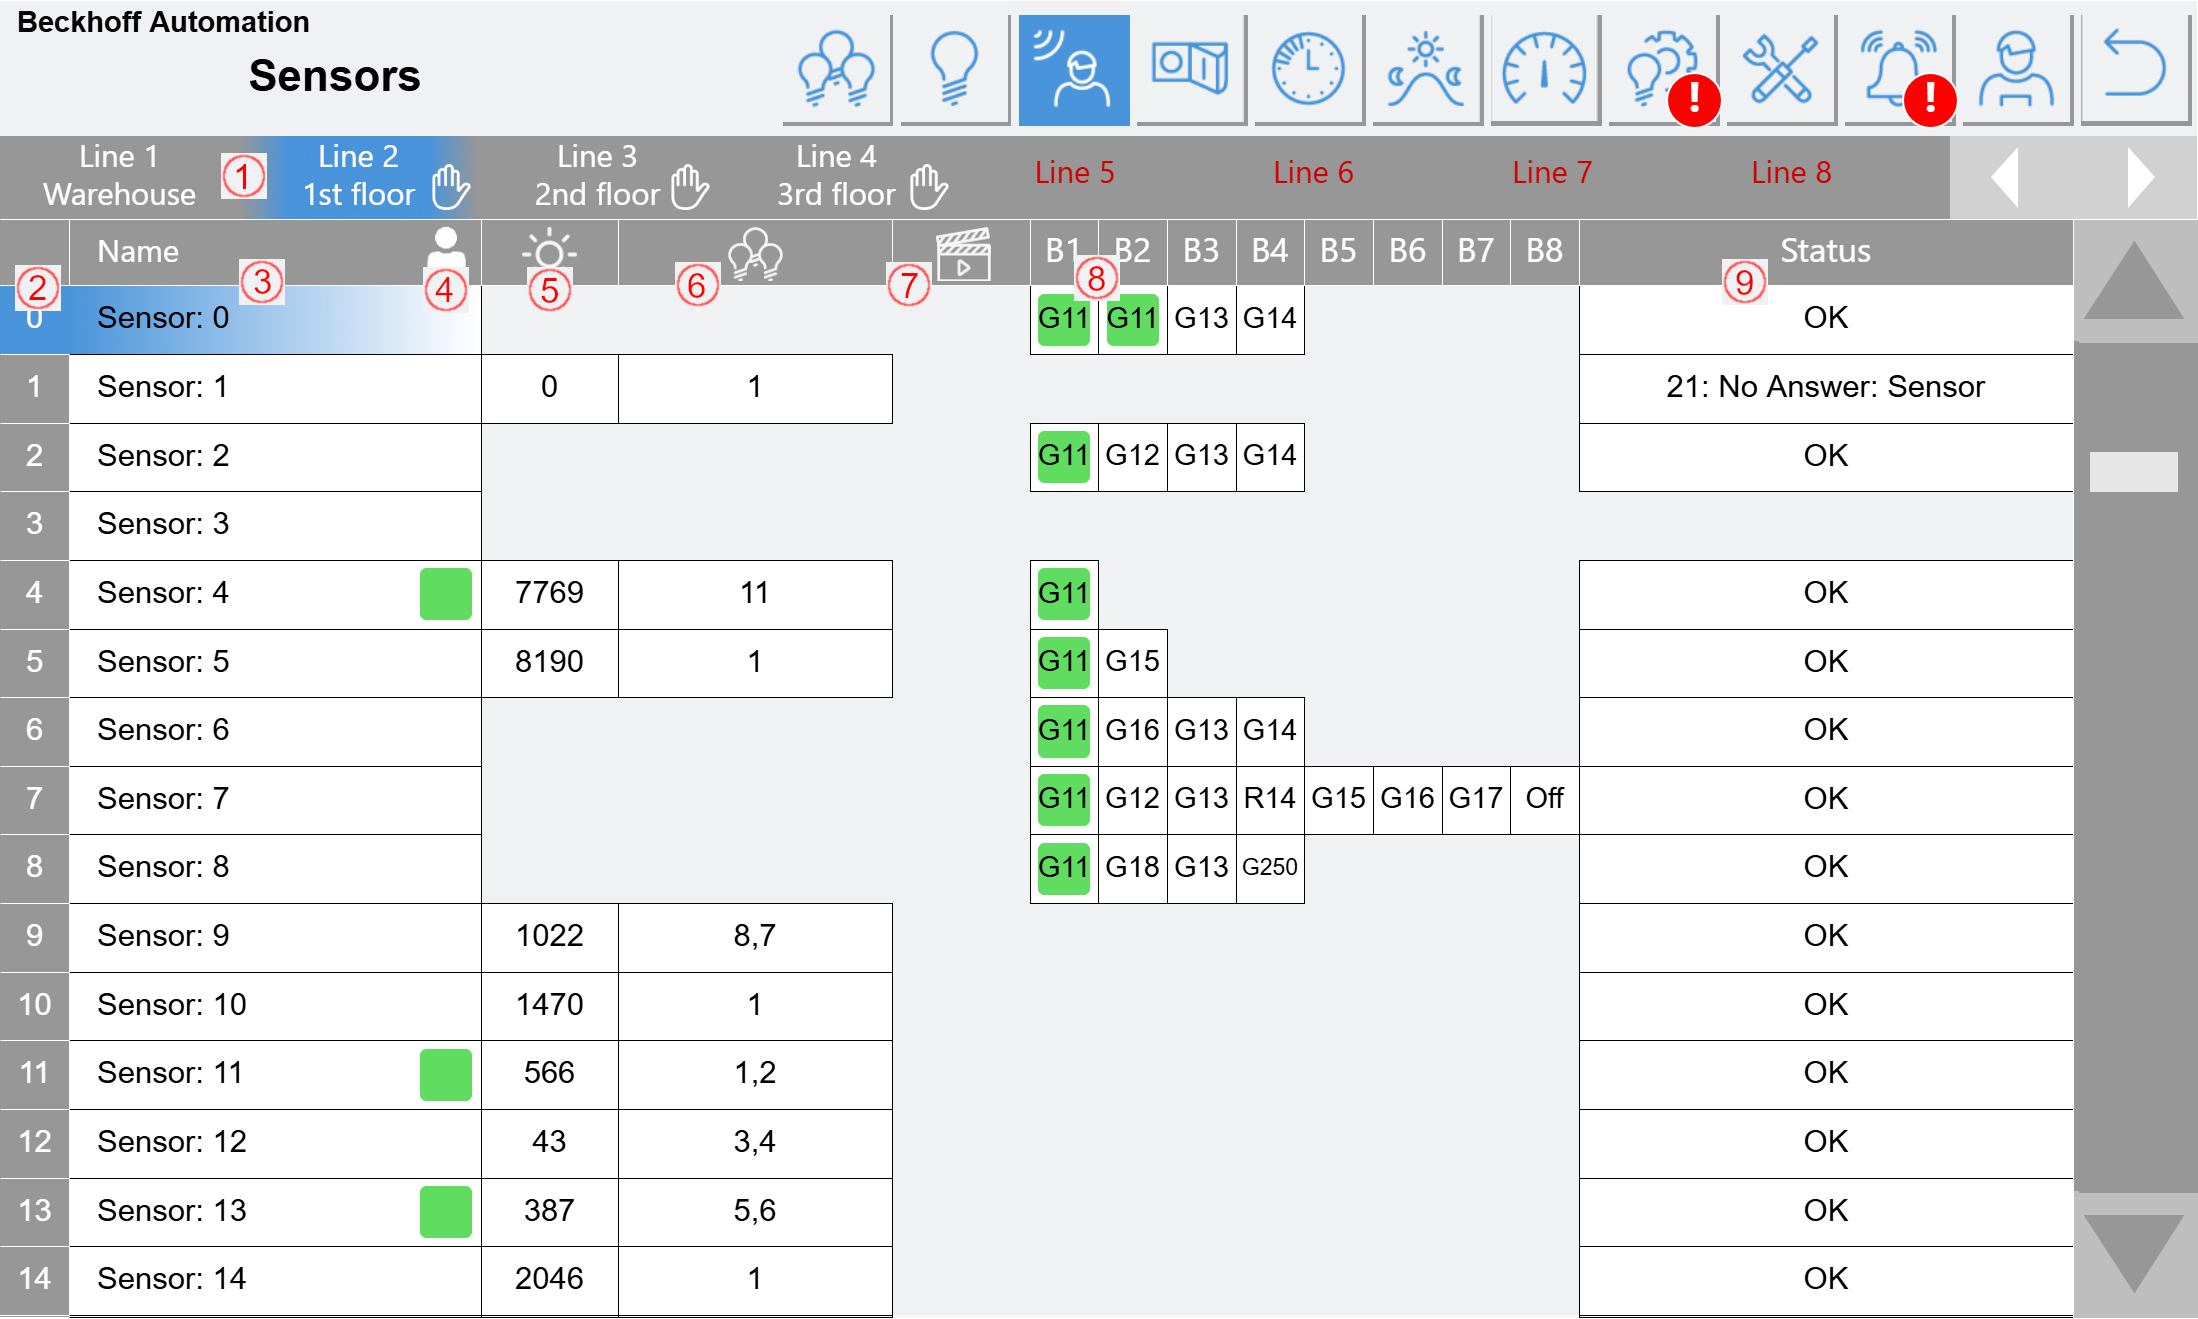Toggle Sensor 2 B1 button G11
This screenshot has height=1319, width=2198.
click(x=1063, y=456)
